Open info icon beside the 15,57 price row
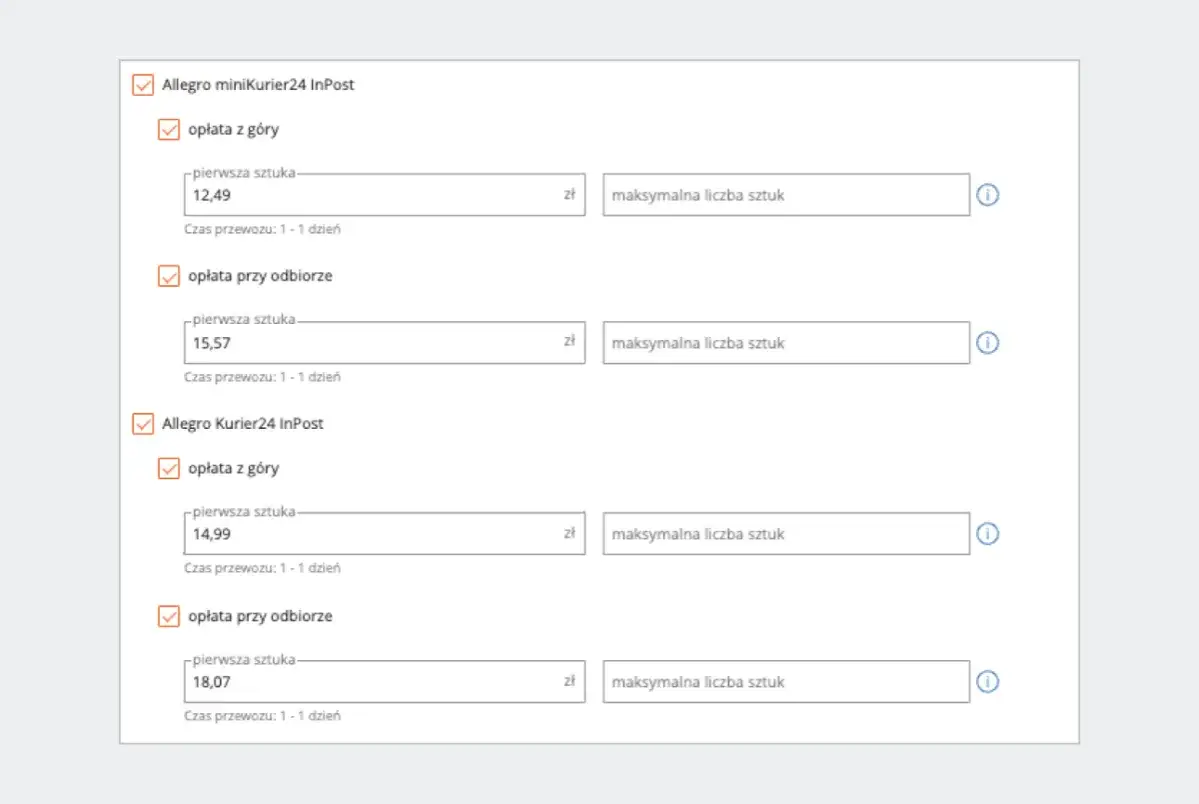This screenshot has height=804, width=1199. pos(987,343)
